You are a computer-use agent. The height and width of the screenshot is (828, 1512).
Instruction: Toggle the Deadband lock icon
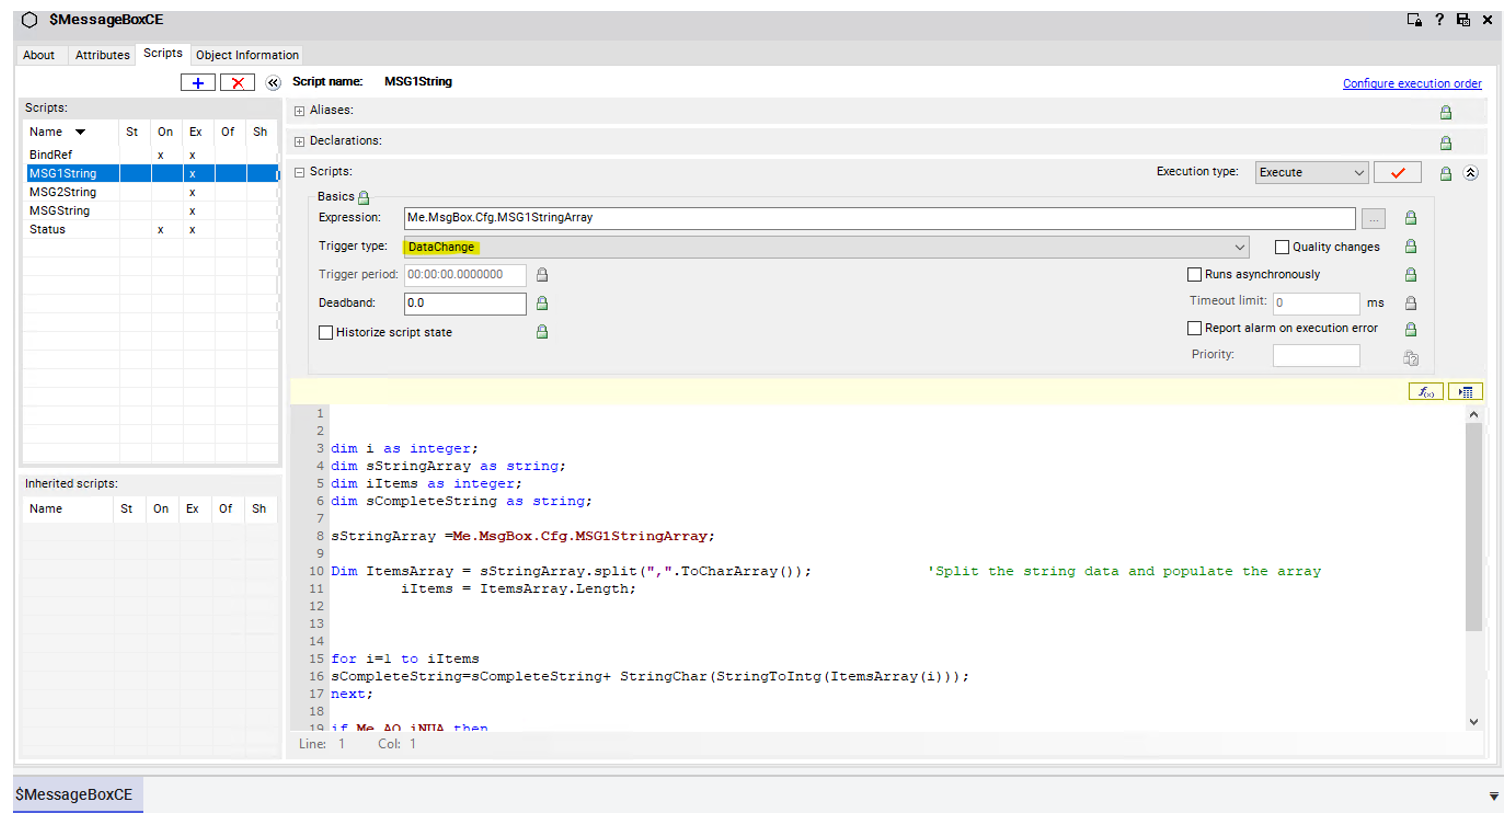pyautogui.click(x=542, y=303)
